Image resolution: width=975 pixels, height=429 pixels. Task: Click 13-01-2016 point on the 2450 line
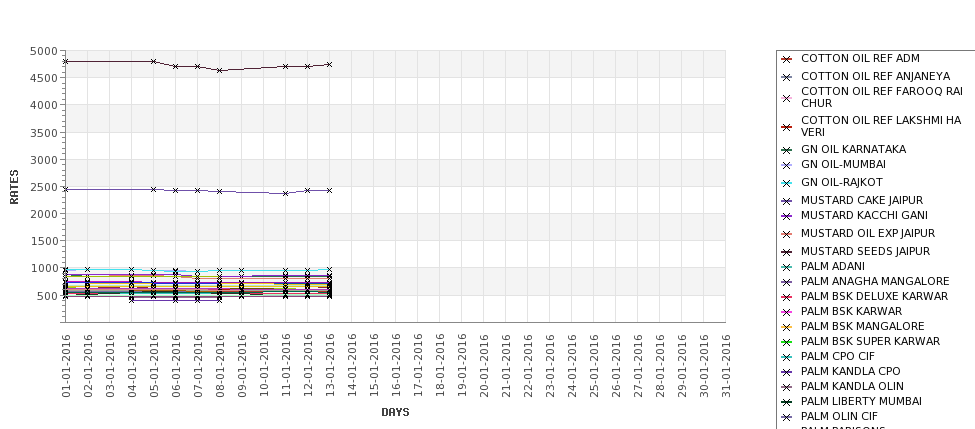(330, 190)
